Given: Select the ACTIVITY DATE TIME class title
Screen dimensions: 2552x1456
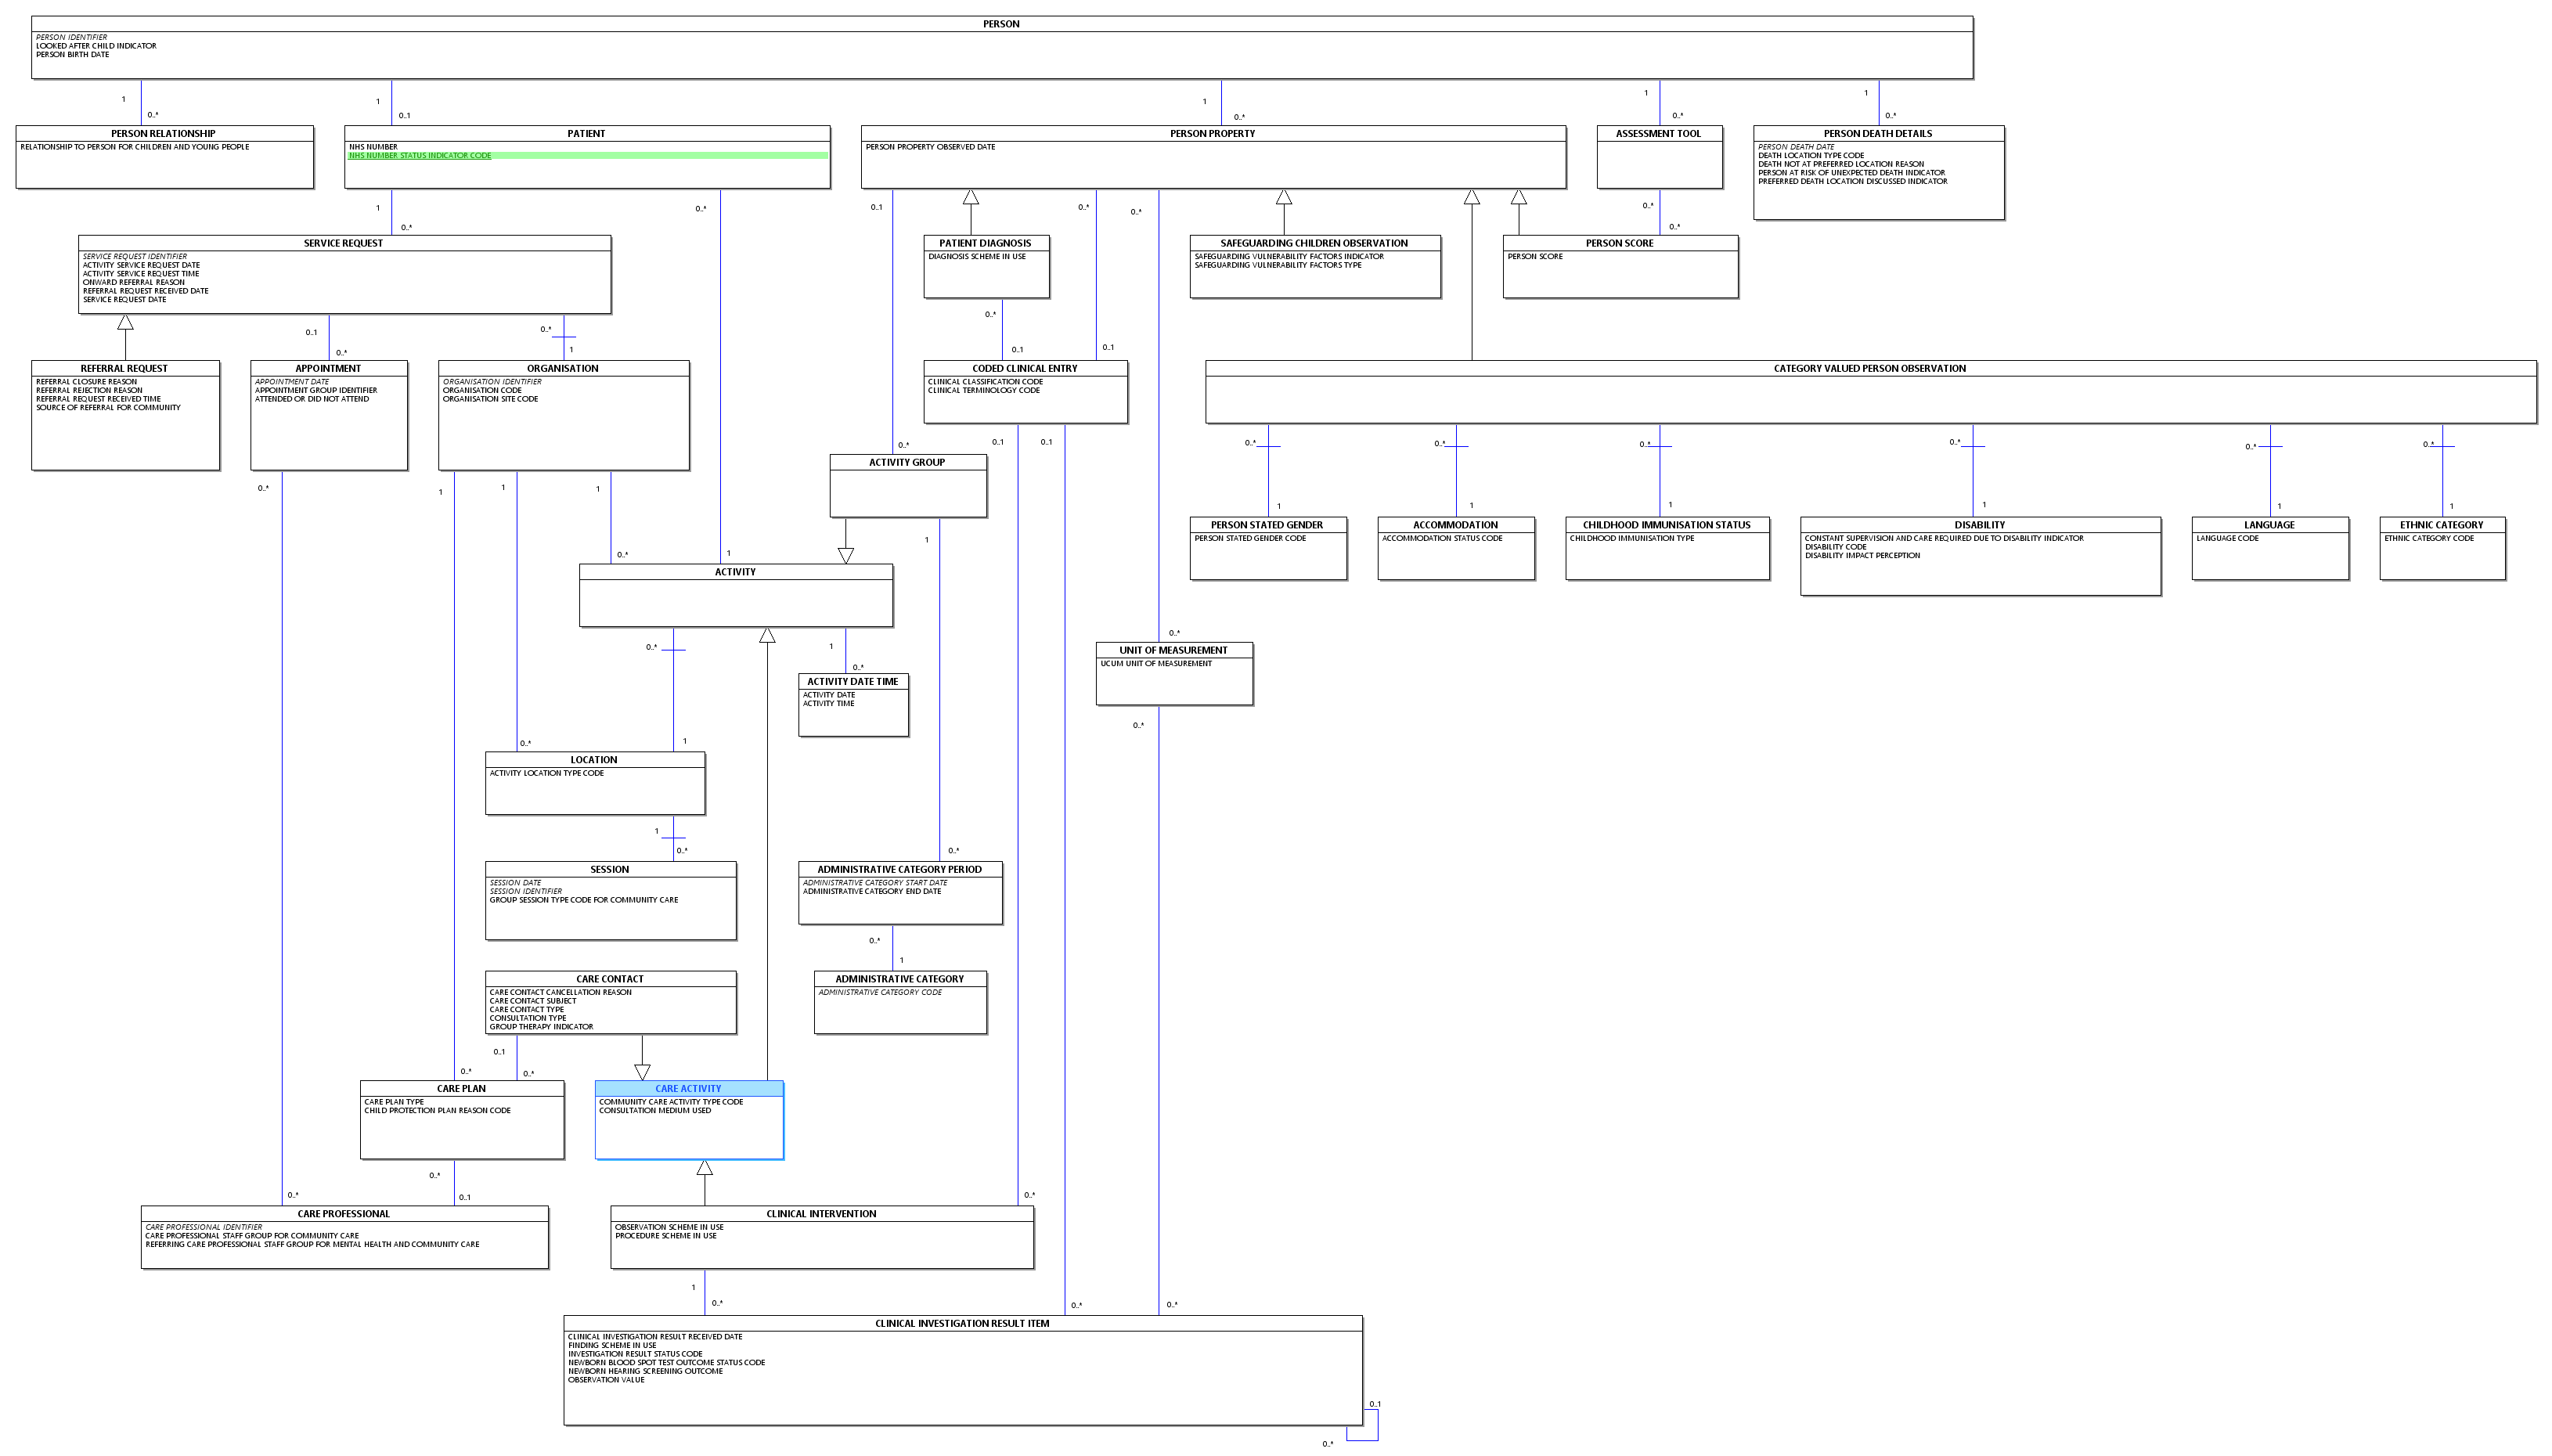Looking at the screenshot, I should (x=853, y=681).
